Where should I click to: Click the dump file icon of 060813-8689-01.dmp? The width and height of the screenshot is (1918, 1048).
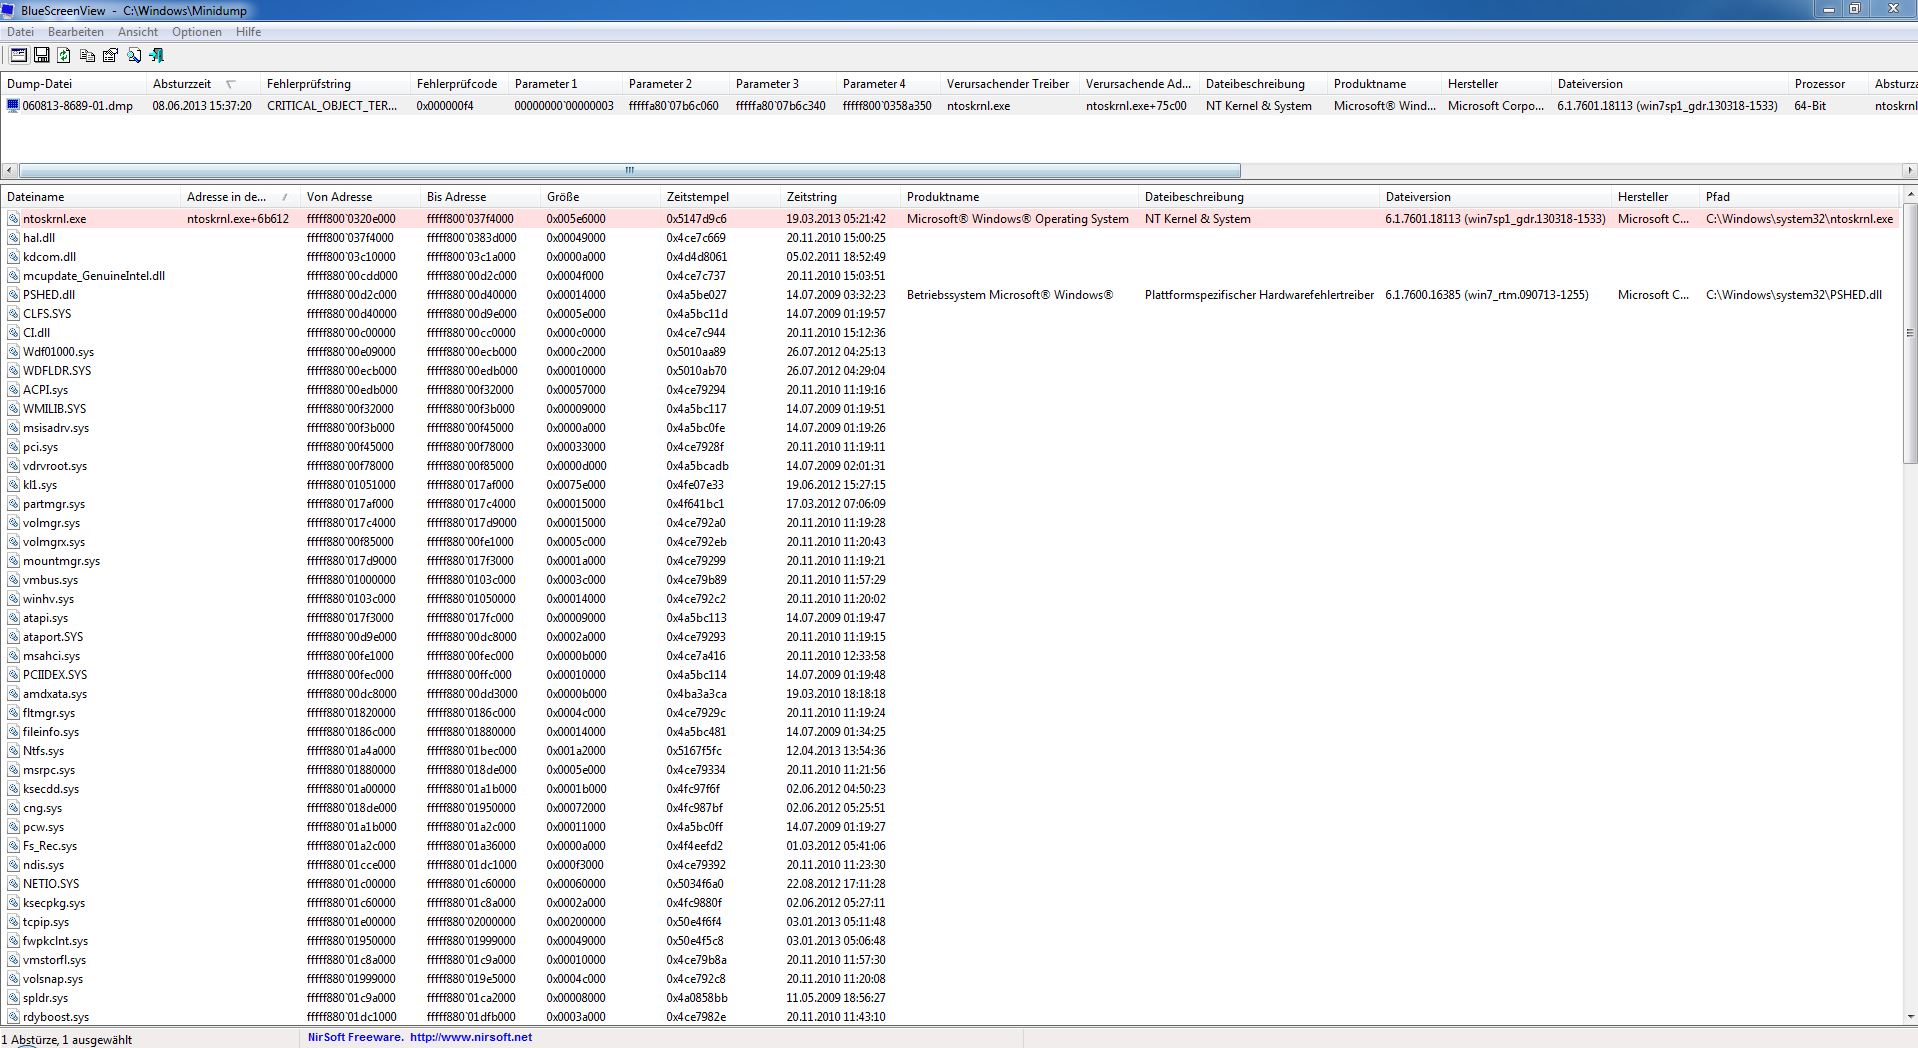point(13,105)
